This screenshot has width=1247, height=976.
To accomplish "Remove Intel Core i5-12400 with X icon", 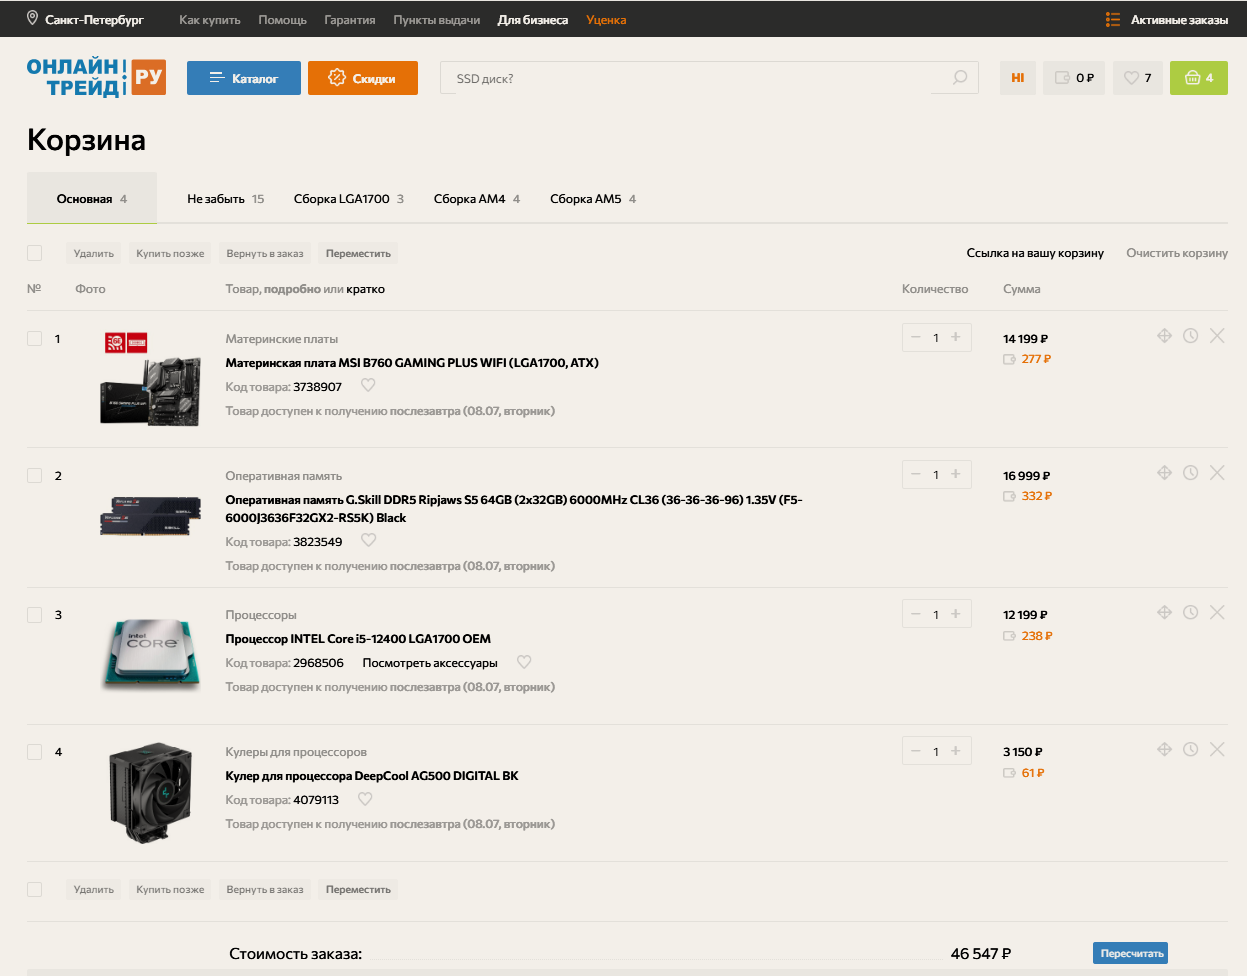I will click(x=1217, y=612).
